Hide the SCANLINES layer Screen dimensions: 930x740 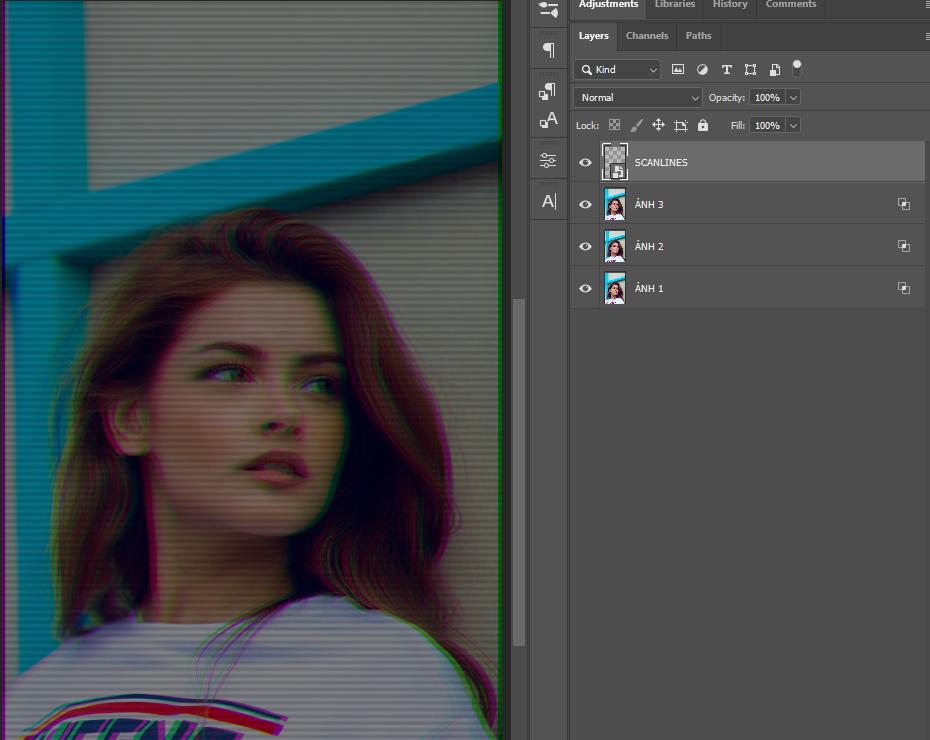[585, 161]
